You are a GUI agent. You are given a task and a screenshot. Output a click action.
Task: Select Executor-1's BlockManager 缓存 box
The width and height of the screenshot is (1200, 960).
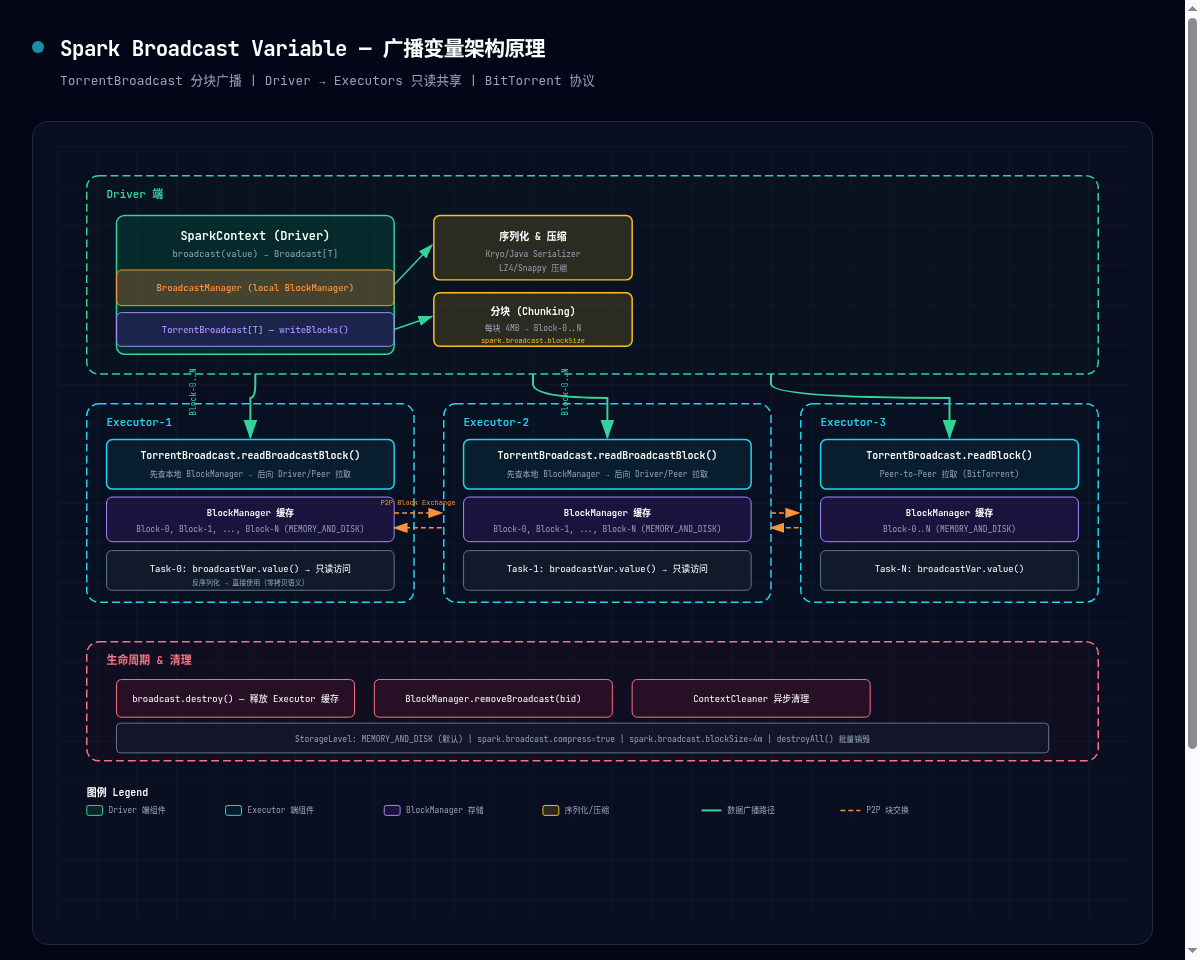[250, 519]
